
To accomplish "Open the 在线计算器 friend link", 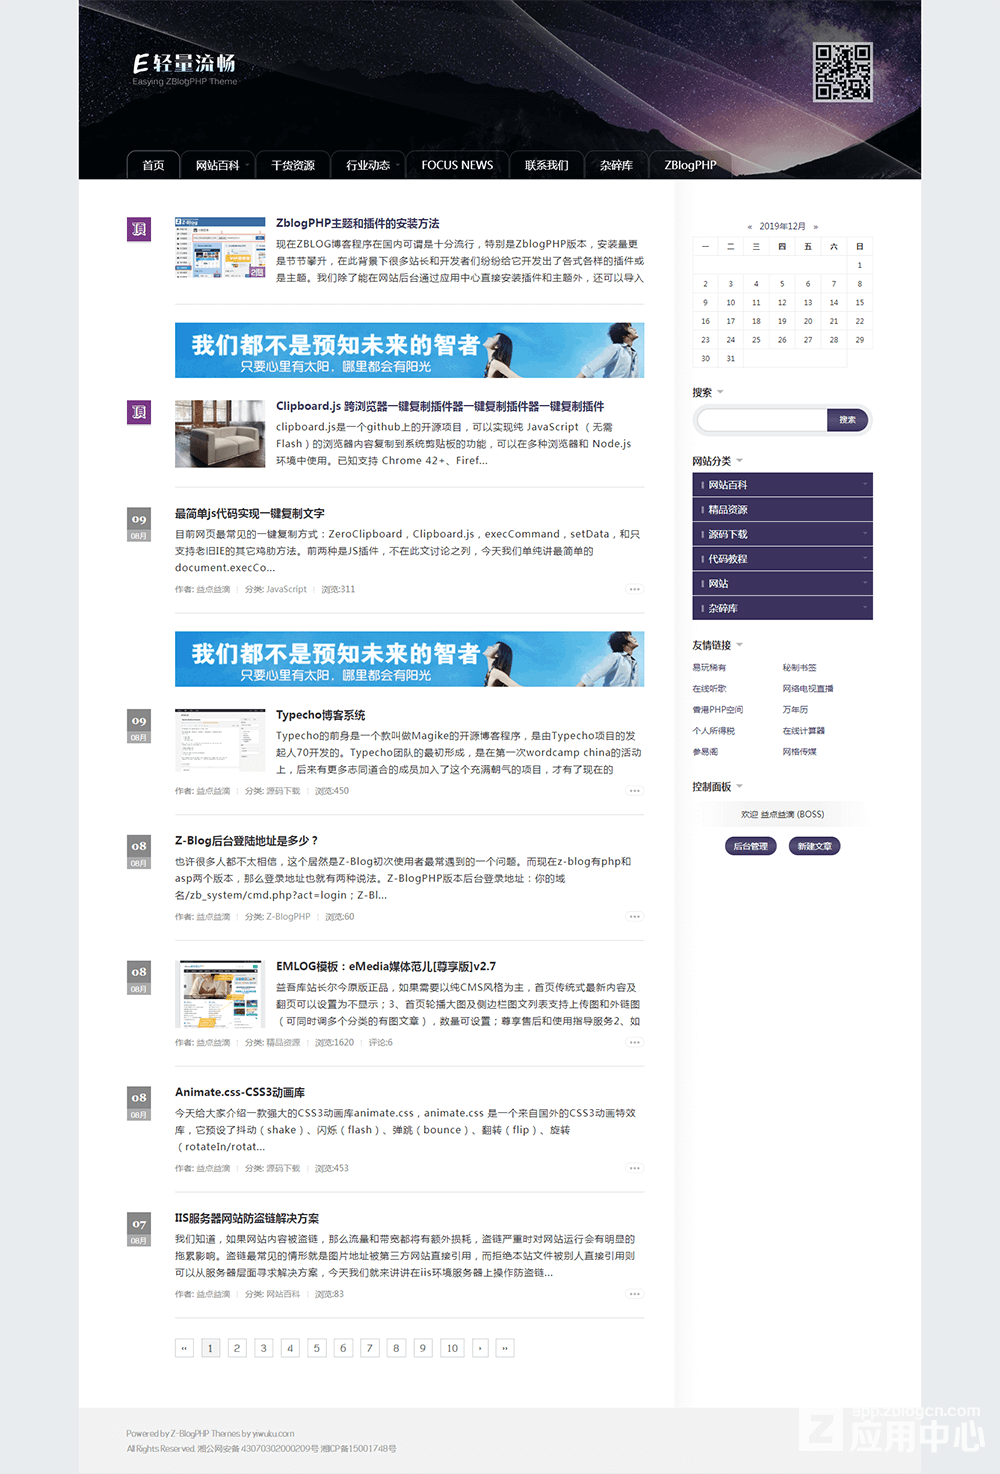I will coord(803,731).
